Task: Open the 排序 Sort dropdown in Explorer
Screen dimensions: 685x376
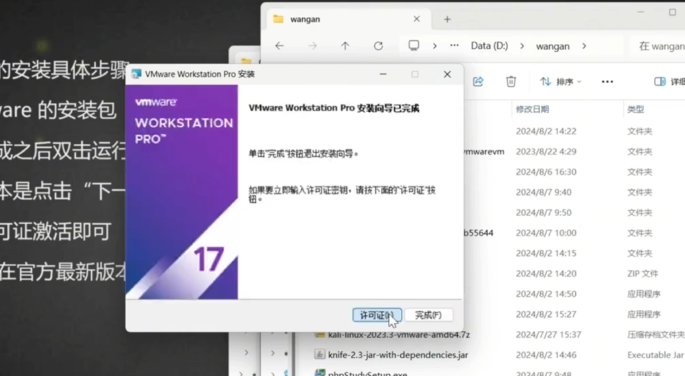Action: click(560, 82)
